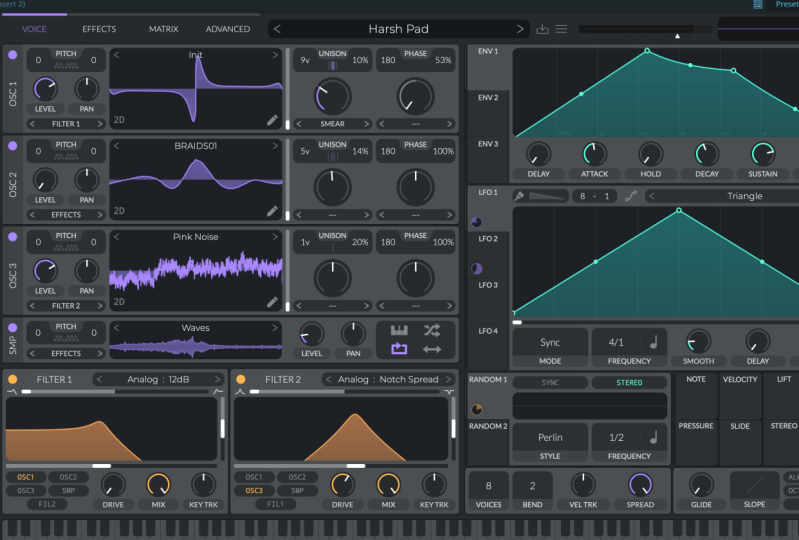Switch to the ADVANCED tab
This screenshot has height=540, width=799.
point(228,29)
